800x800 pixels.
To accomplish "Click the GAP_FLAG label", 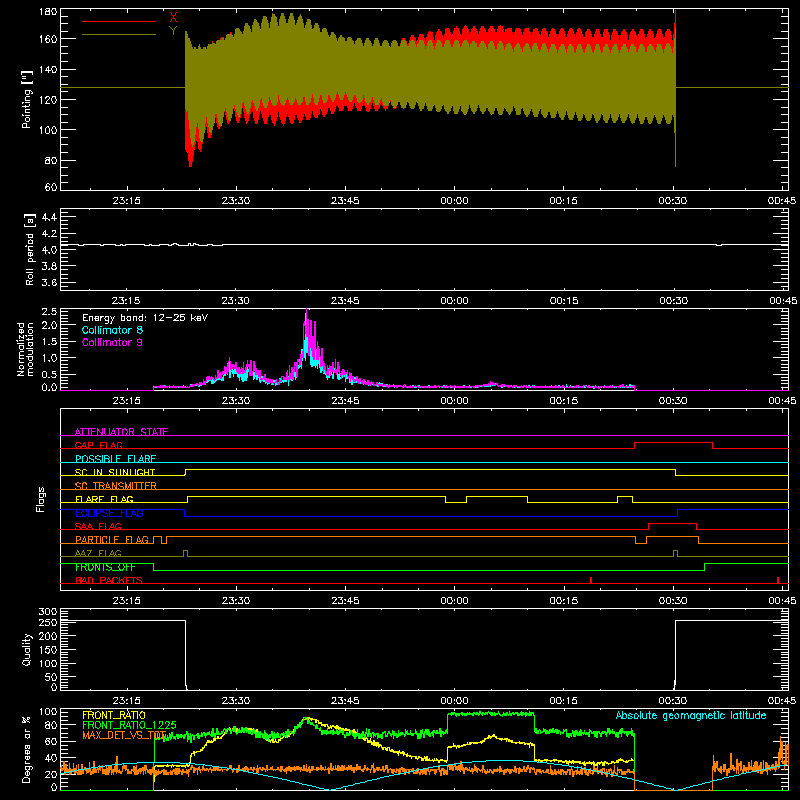I will 98,445.
